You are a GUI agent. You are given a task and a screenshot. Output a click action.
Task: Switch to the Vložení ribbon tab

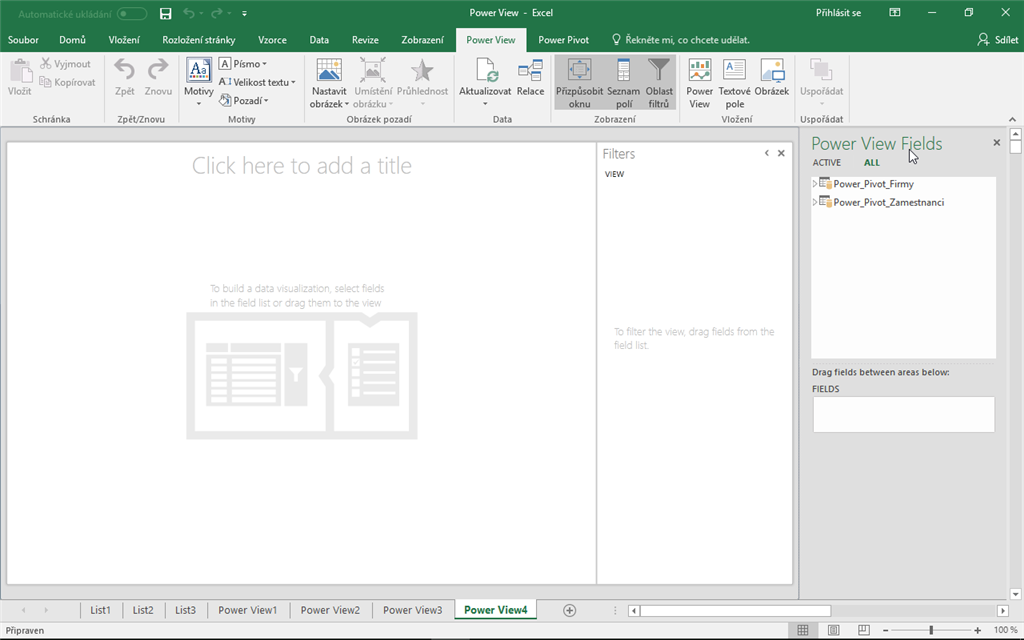pyautogui.click(x=124, y=40)
